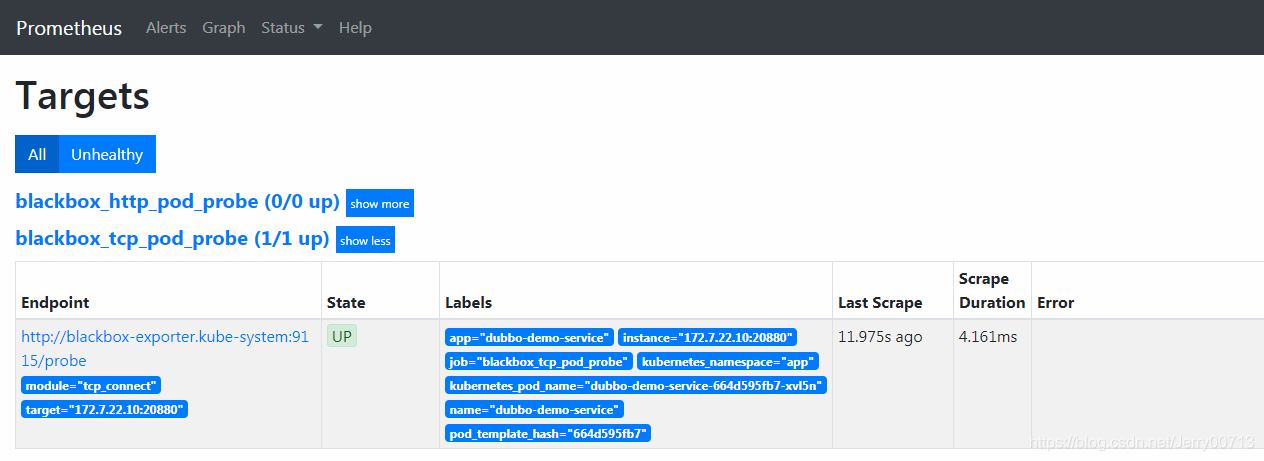This screenshot has height=461, width=1264.
Task: Click the module="tcp_connect" label badge
Action: [91, 385]
